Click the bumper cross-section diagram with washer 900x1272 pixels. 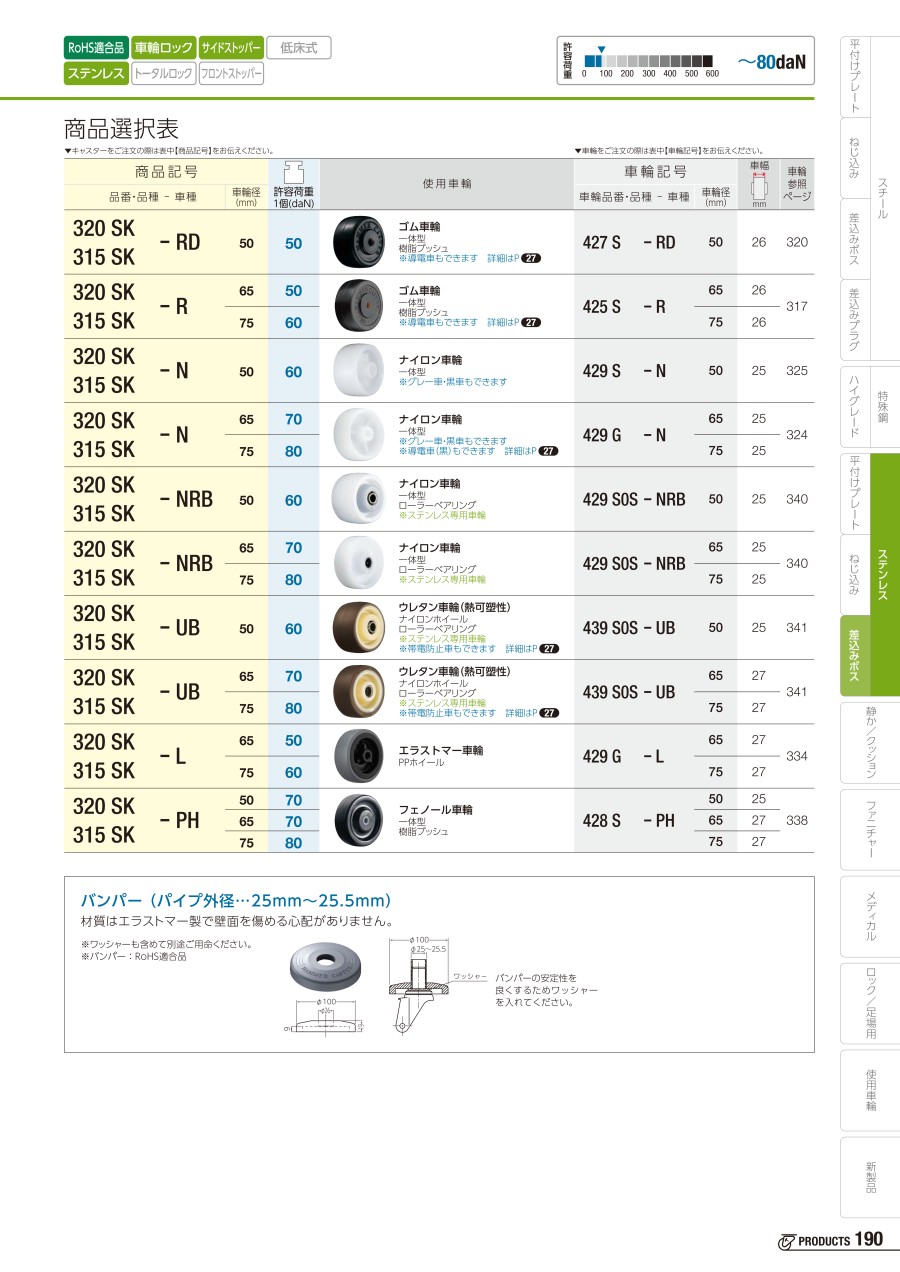click(418, 985)
